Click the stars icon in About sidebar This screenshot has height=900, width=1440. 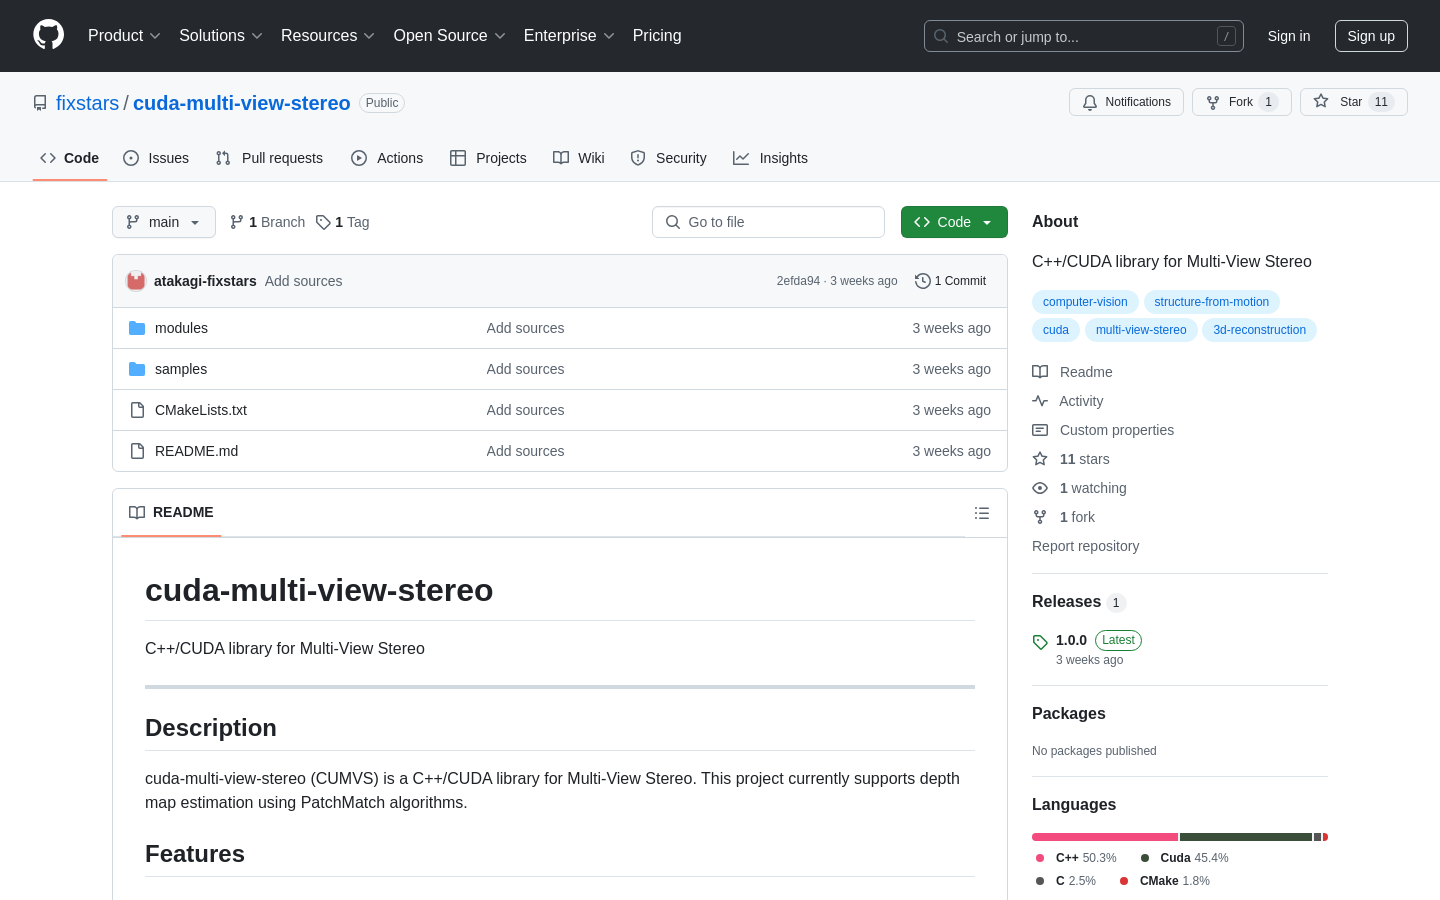click(x=1040, y=459)
